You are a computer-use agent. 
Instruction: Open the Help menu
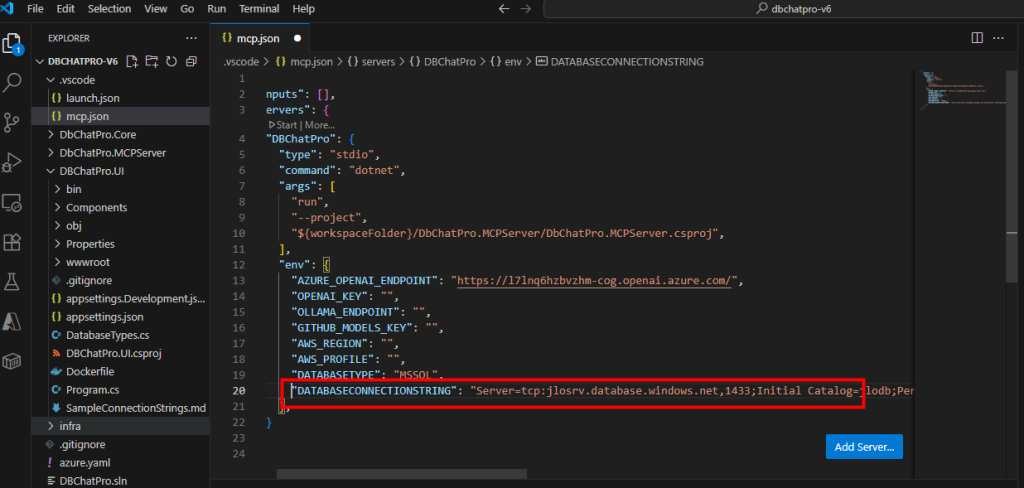pos(304,9)
